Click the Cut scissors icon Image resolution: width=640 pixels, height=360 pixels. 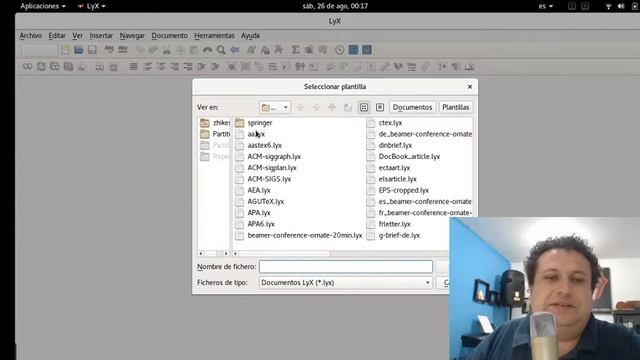coord(167,50)
